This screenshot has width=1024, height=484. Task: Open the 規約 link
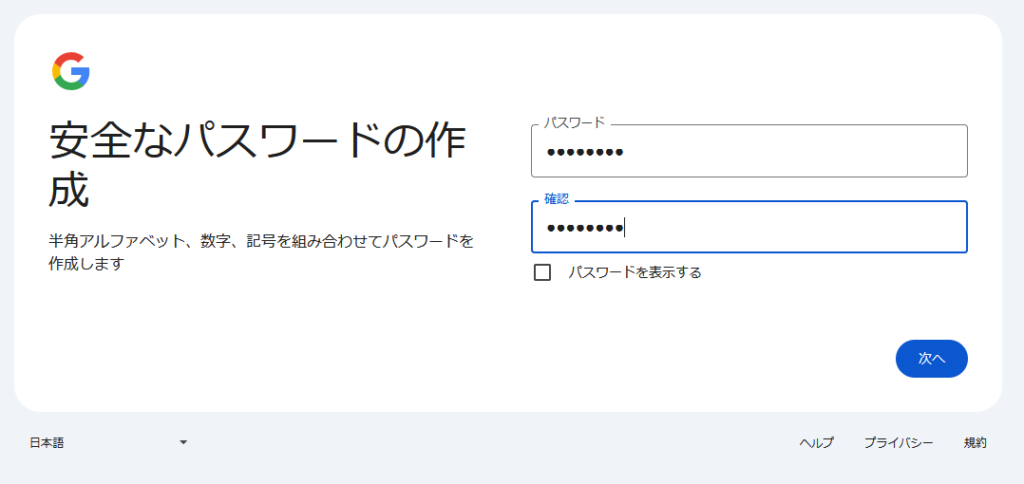tap(975, 442)
